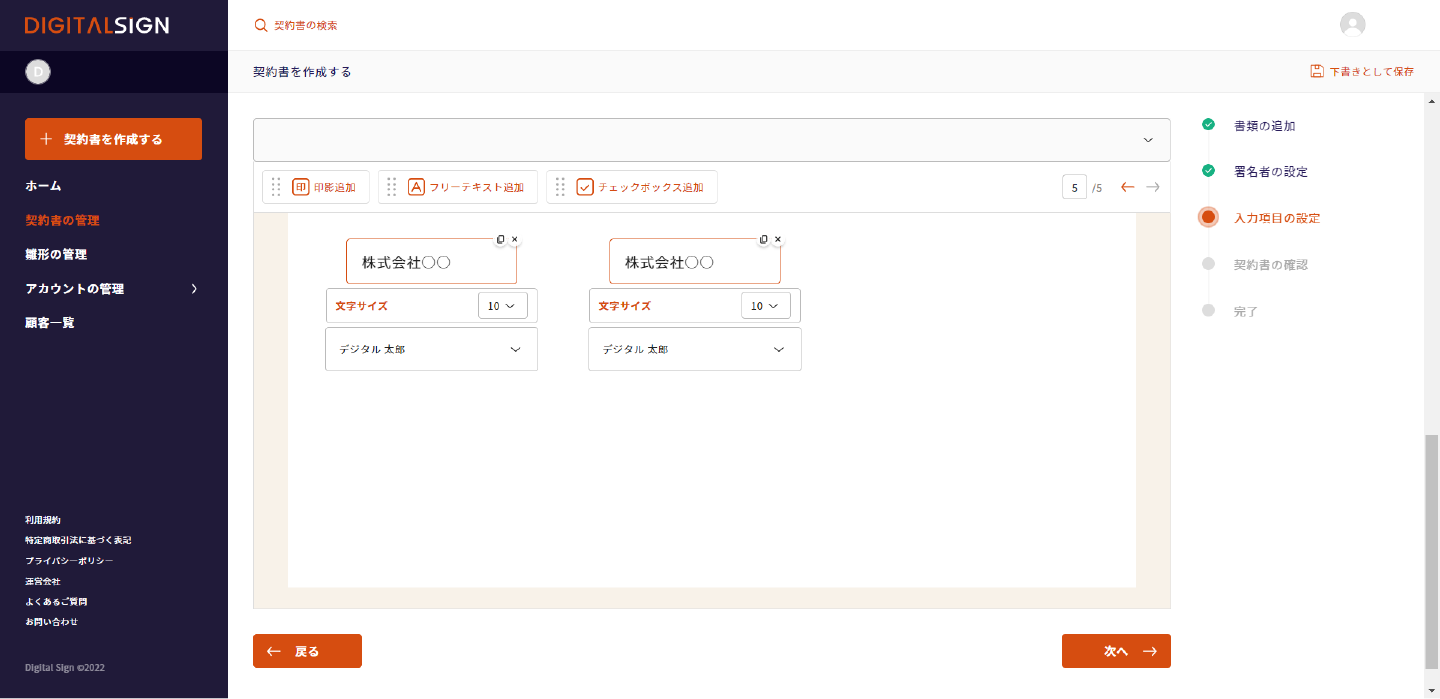
Task: Open 雛形の管理 in the sidebar
Action: (x=56, y=254)
